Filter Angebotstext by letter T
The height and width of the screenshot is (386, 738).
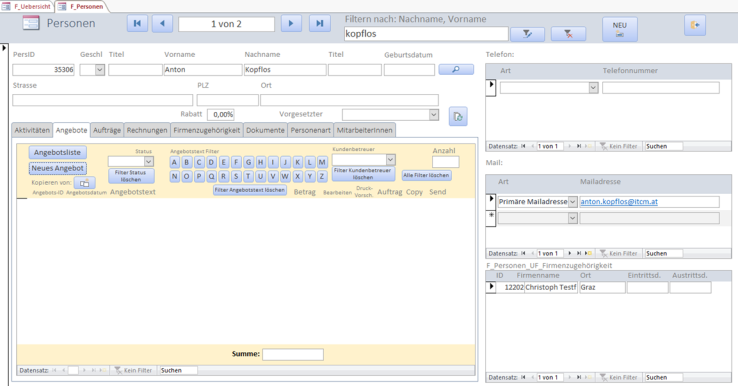coord(249,177)
